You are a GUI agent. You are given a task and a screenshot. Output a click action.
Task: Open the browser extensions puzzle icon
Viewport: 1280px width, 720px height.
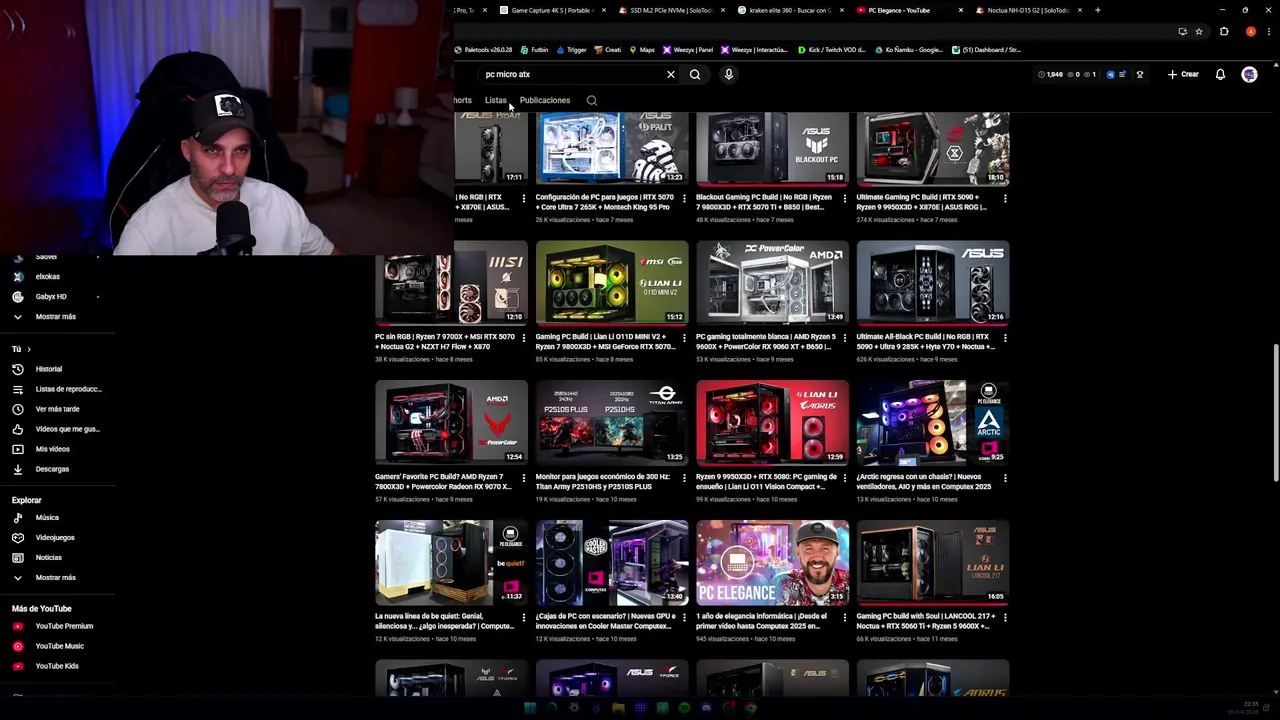pos(1224,32)
